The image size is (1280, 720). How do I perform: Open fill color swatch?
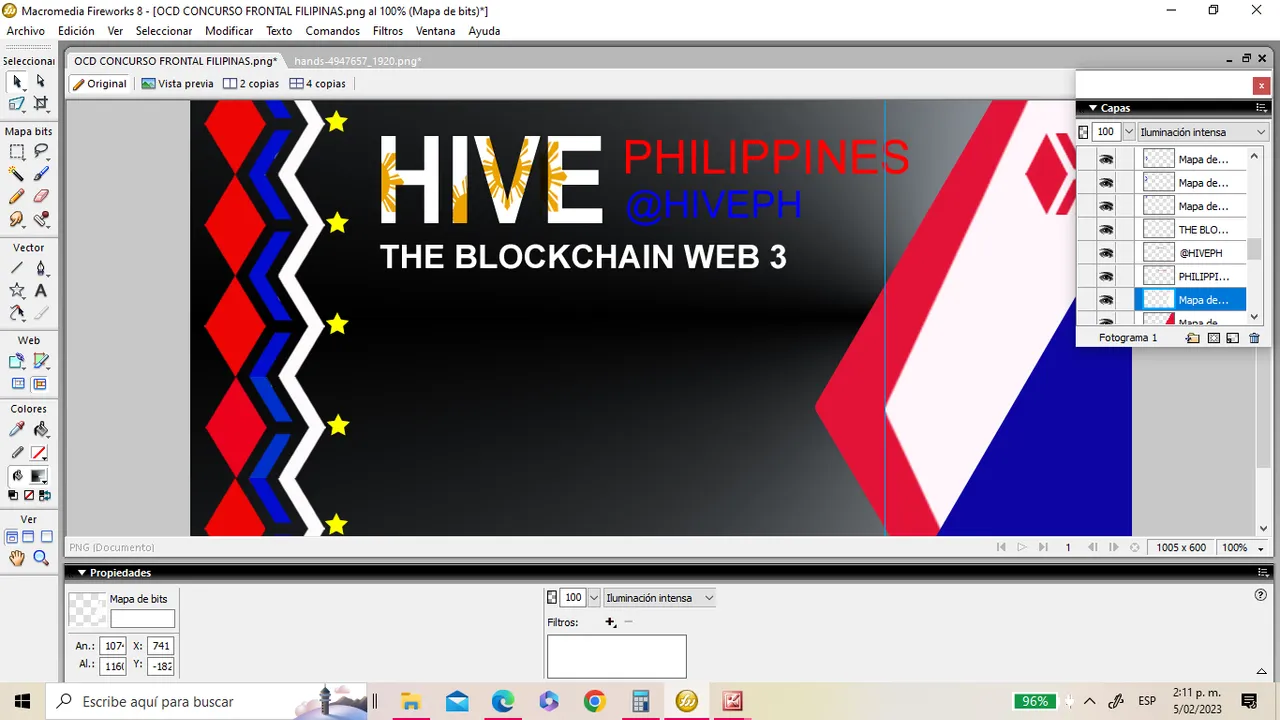pos(39,476)
